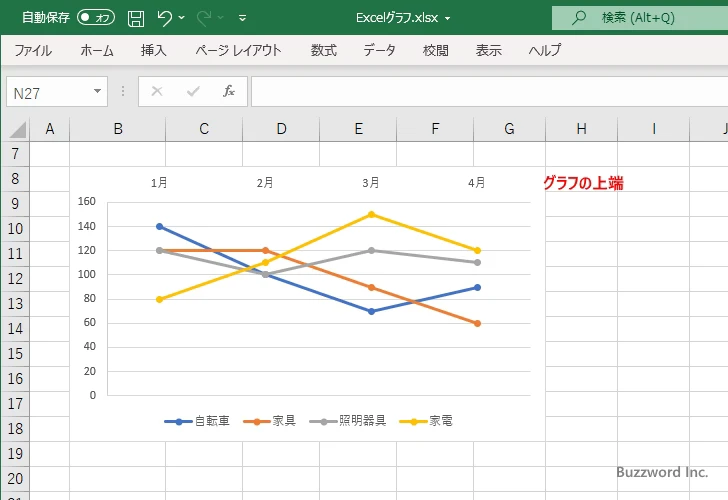Open the ページ レイアウト tab

pos(238,50)
